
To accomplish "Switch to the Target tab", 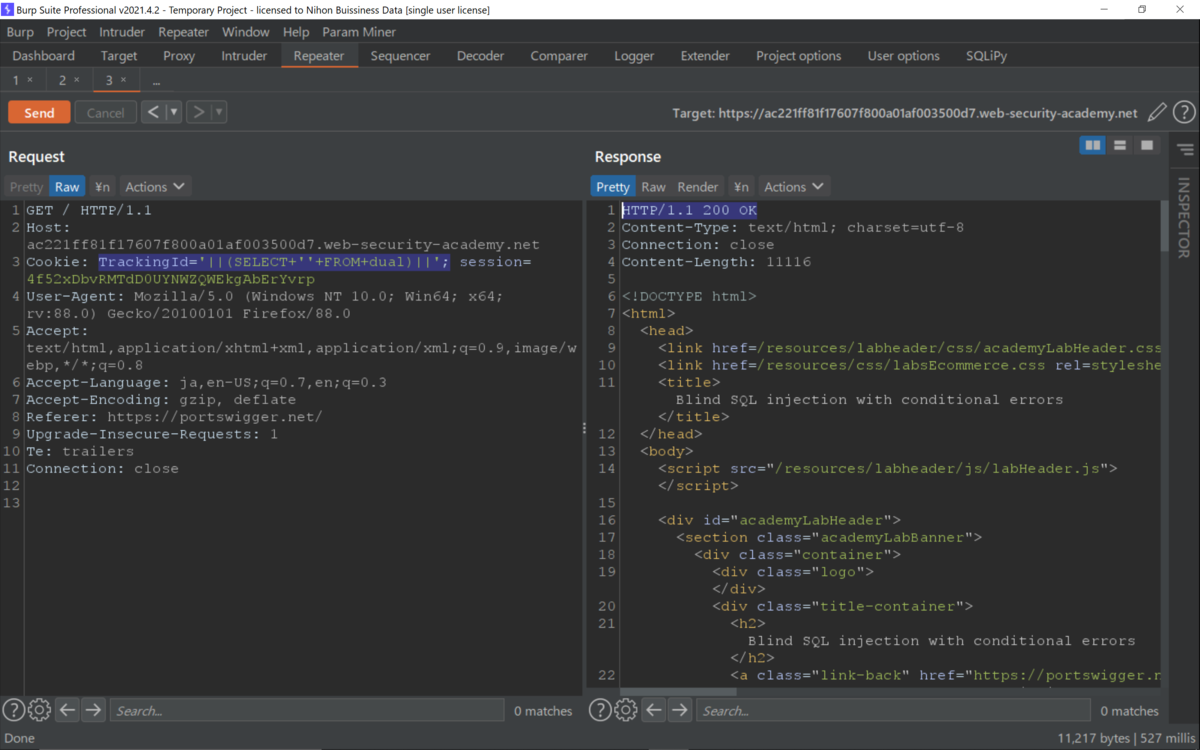I will [119, 56].
